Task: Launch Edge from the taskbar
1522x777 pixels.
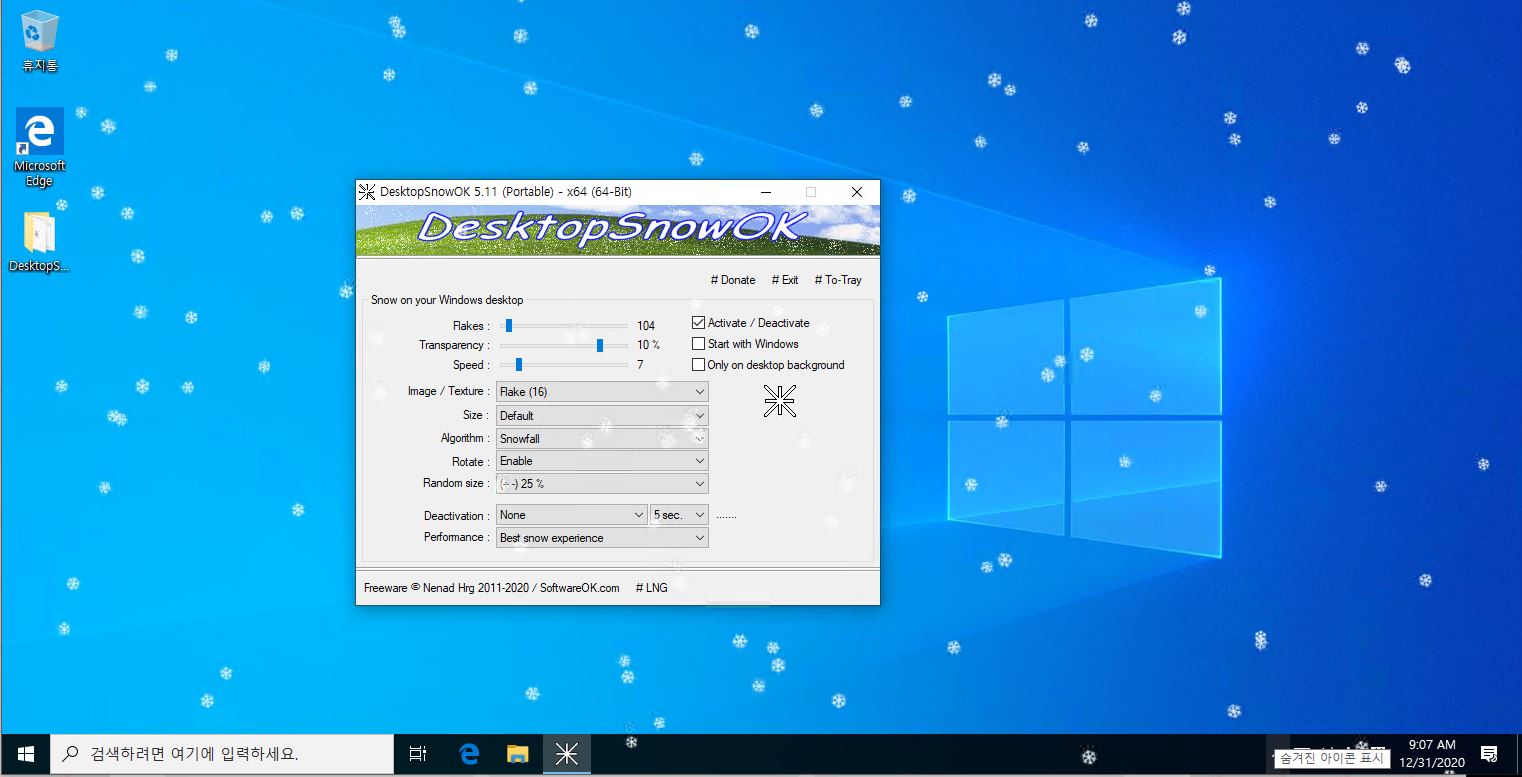Action: [468, 754]
